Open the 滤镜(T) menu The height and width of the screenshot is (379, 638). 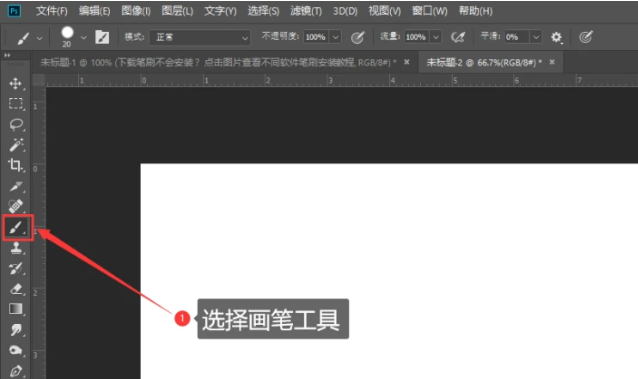point(306,11)
